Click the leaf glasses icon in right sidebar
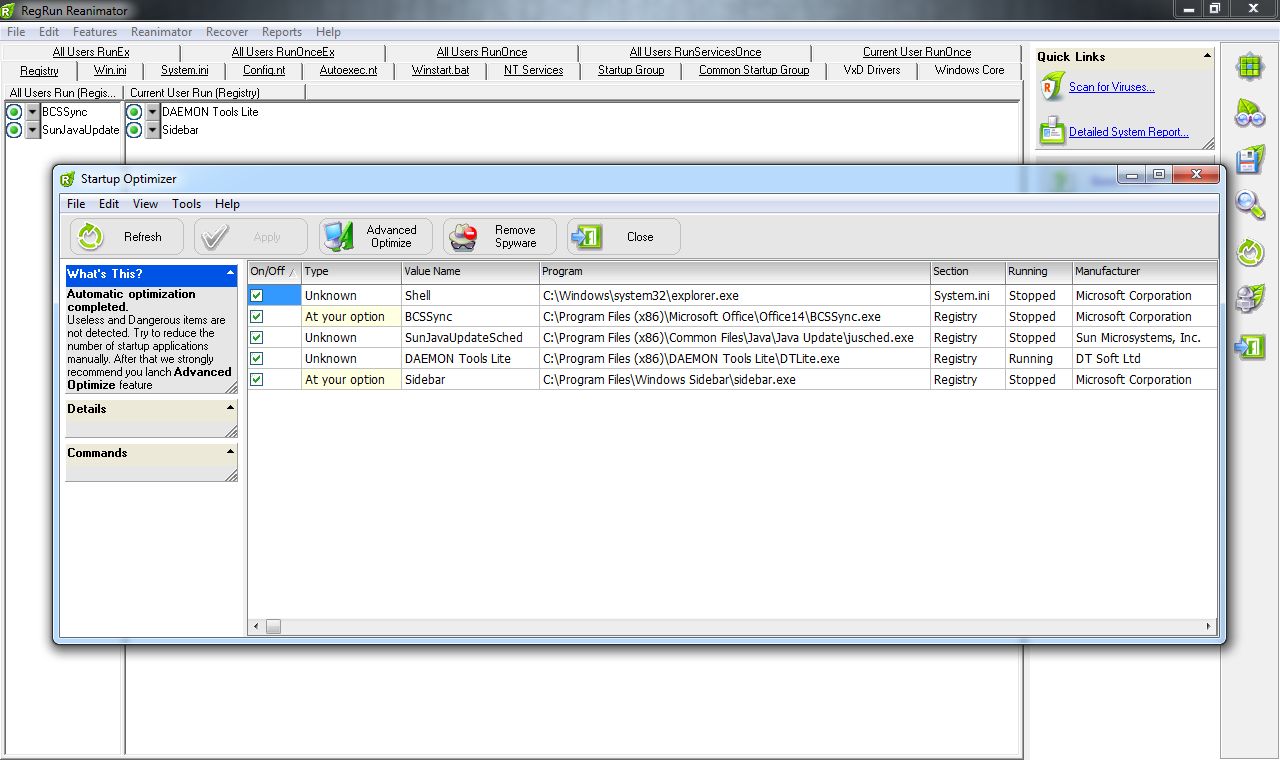 pyautogui.click(x=1250, y=113)
